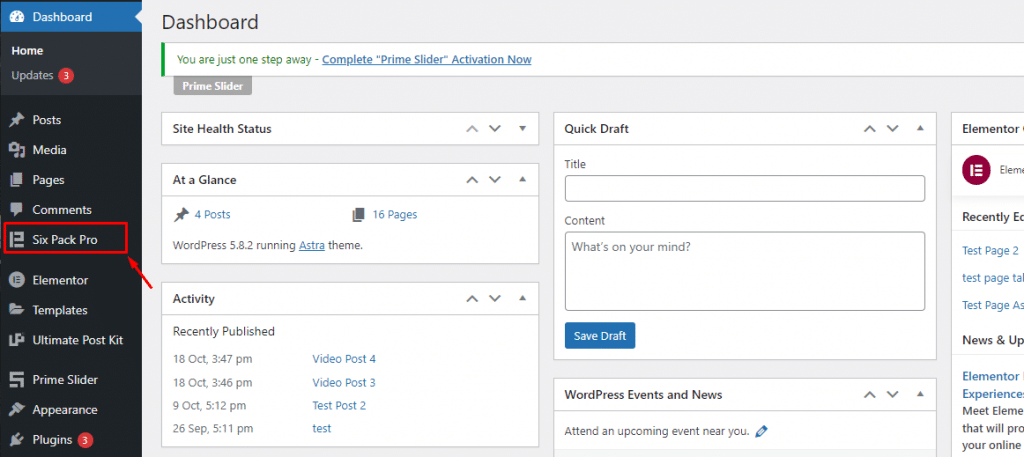Click the Quick Draft Title input field

pyautogui.click(x=744, y=188)
